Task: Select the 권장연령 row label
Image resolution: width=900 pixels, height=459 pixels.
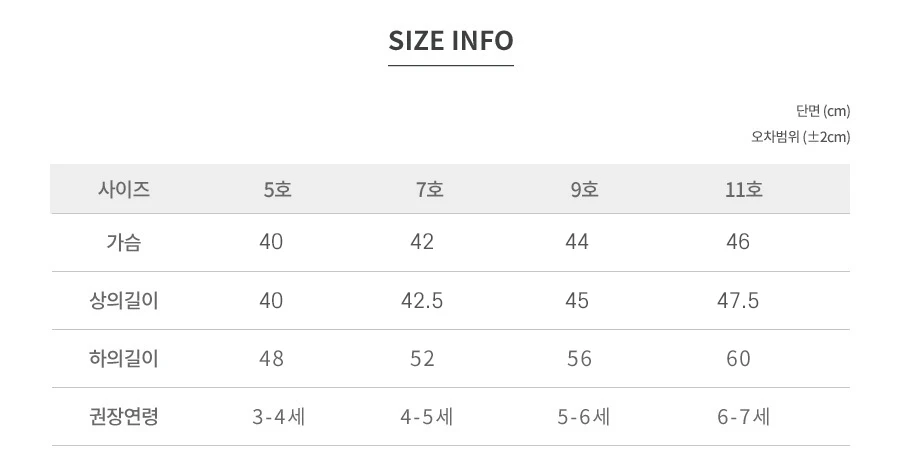Action: click(123, 416)
